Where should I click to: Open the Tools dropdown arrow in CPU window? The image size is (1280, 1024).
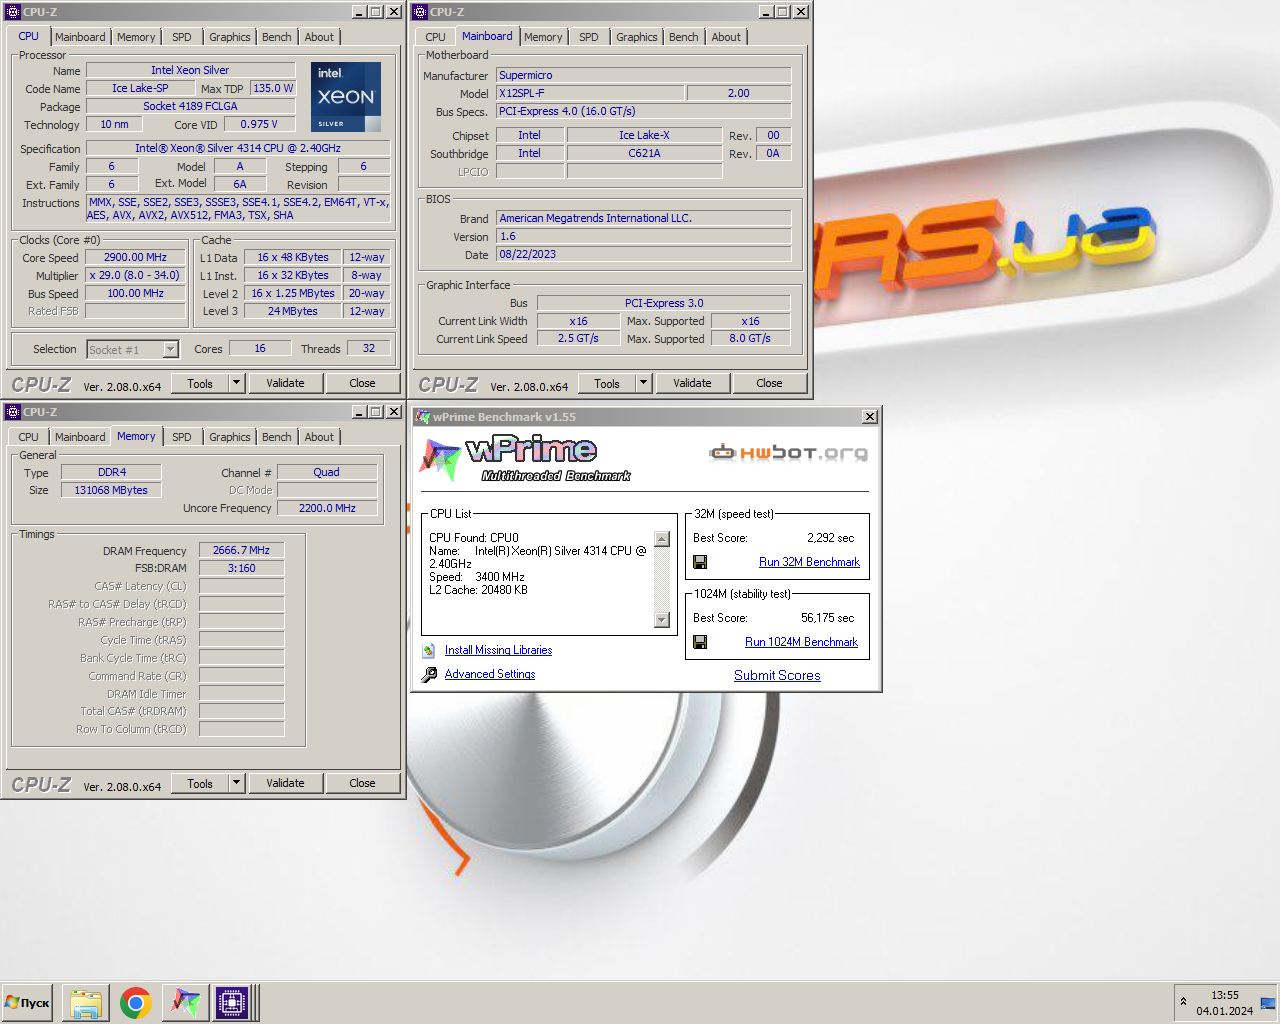236,383
